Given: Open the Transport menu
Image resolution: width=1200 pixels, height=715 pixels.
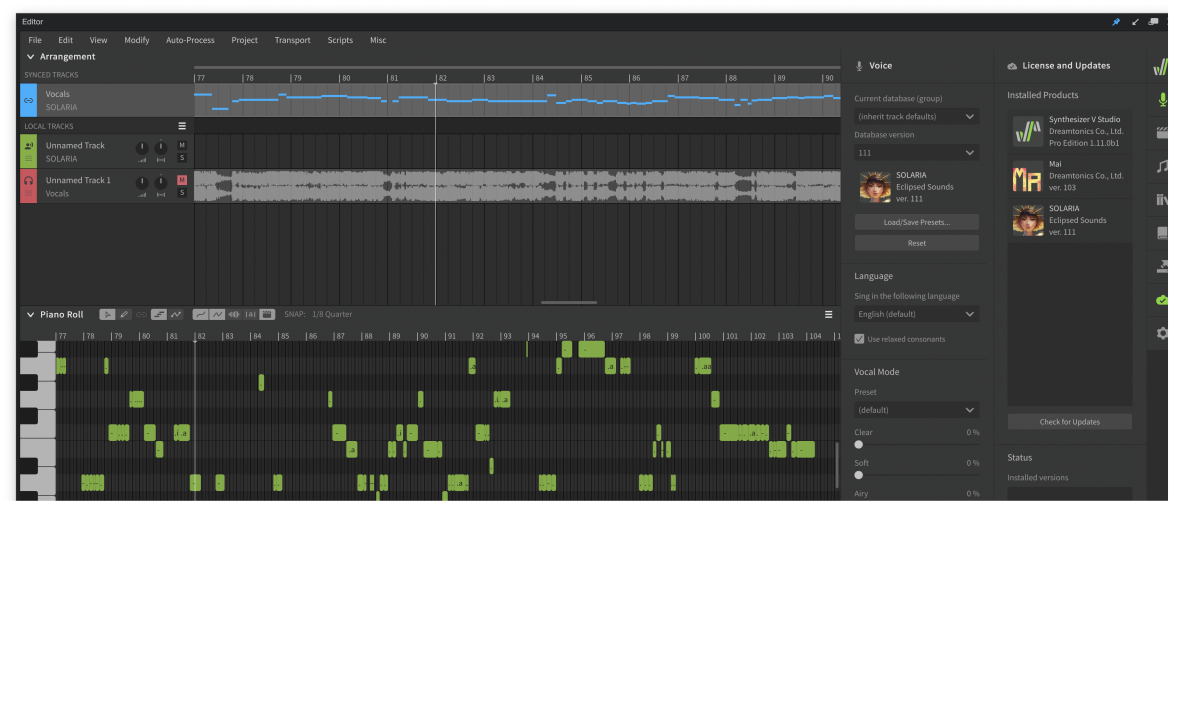Looking at the screenshot, I should [292, 40].
